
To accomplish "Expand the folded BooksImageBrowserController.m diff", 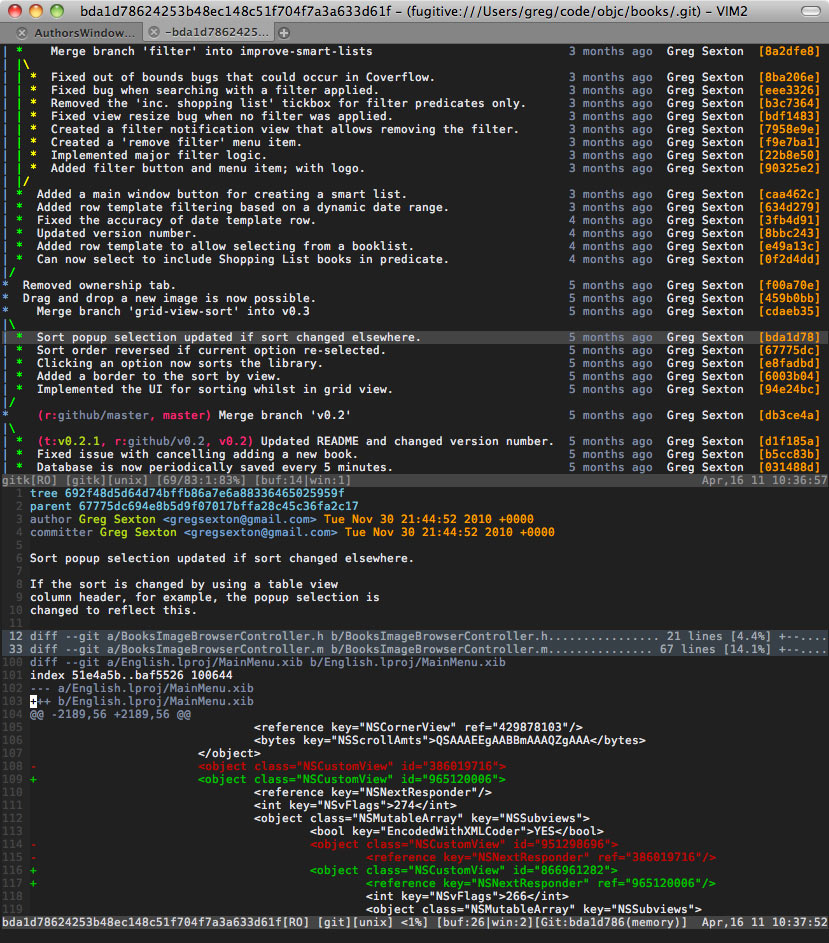I will pos(414,650).
